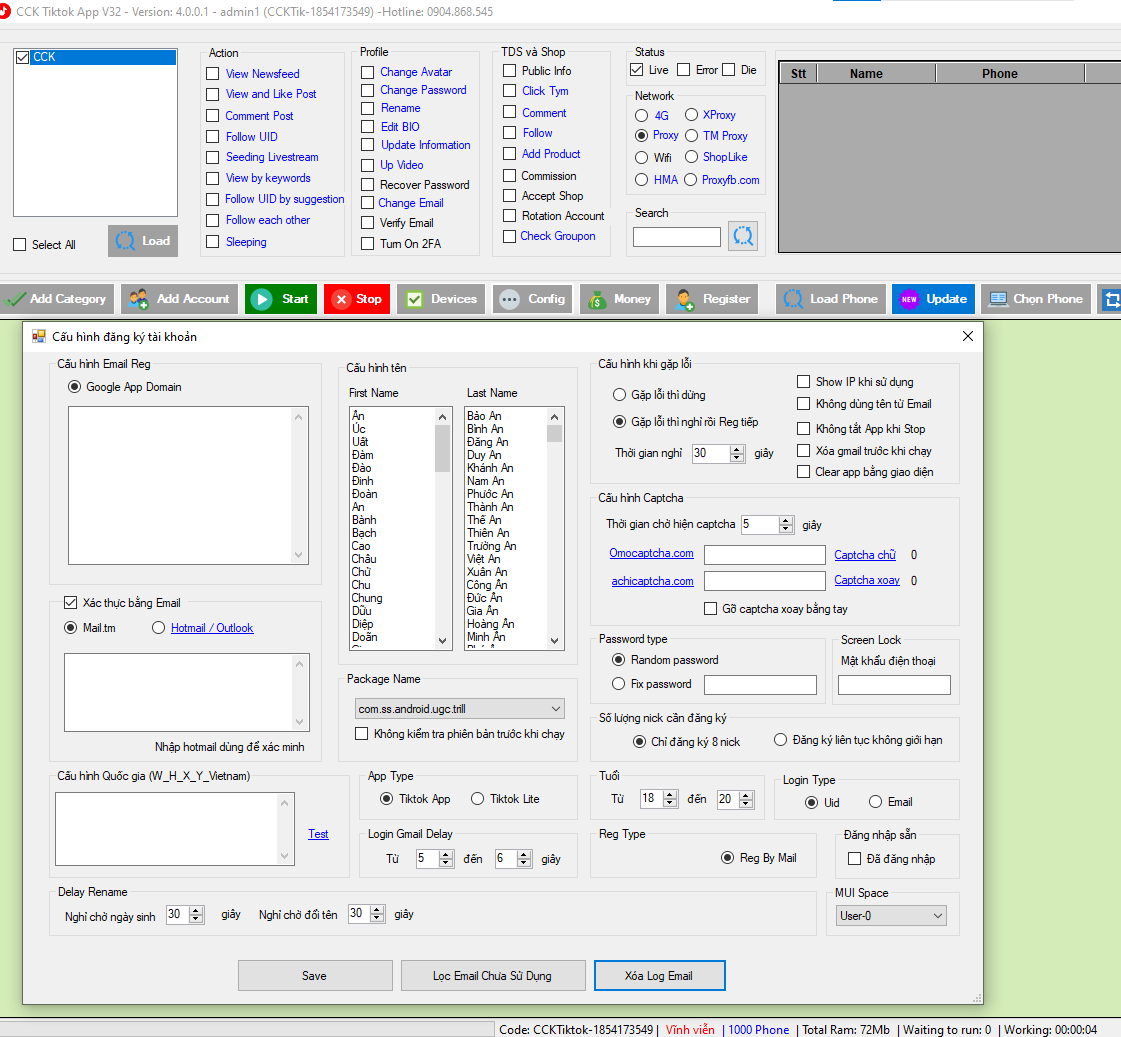Select the 4G network radio button
Viewport: 1121px width, 1037px height.
[641, 116]
